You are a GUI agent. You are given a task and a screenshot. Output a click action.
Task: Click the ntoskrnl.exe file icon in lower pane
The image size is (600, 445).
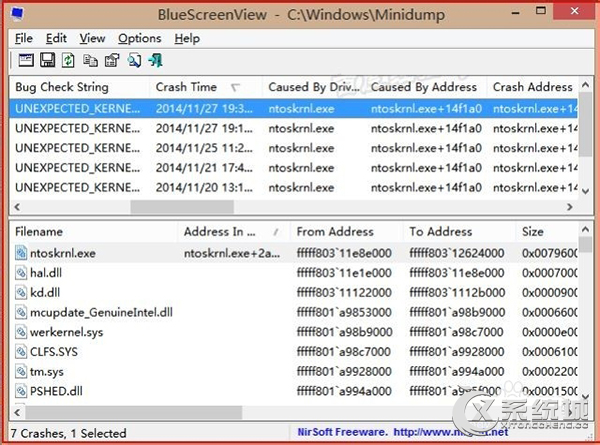[x=21, y=253]
